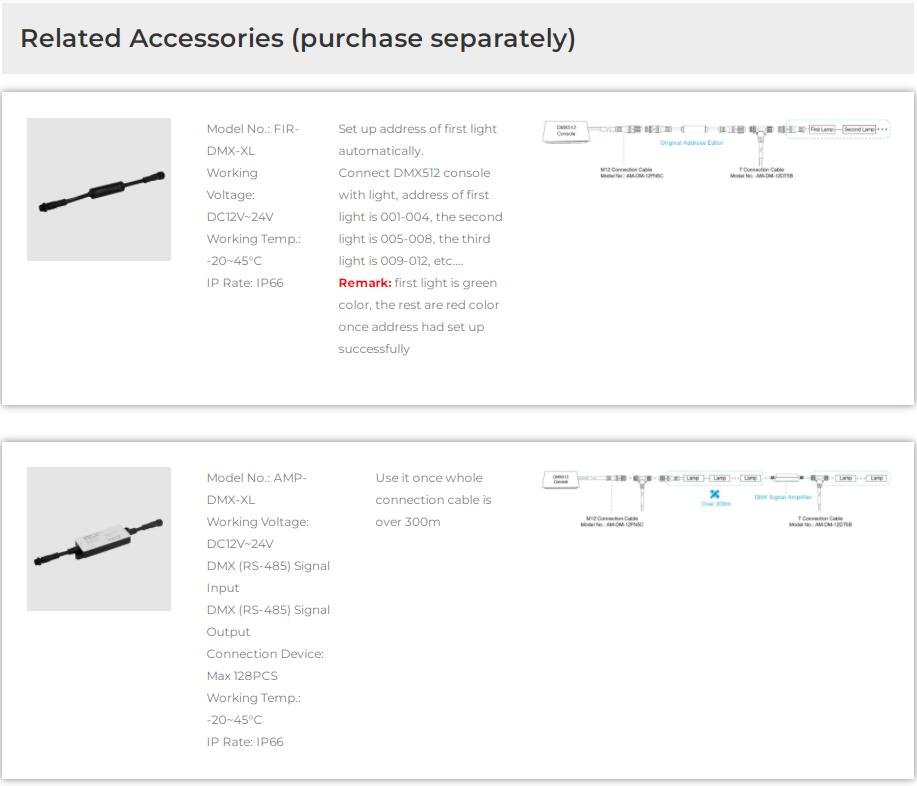The image size is (917, 786).
Task: Click the blue X 'Over 300m' icon
Action: tap(715, 494)
